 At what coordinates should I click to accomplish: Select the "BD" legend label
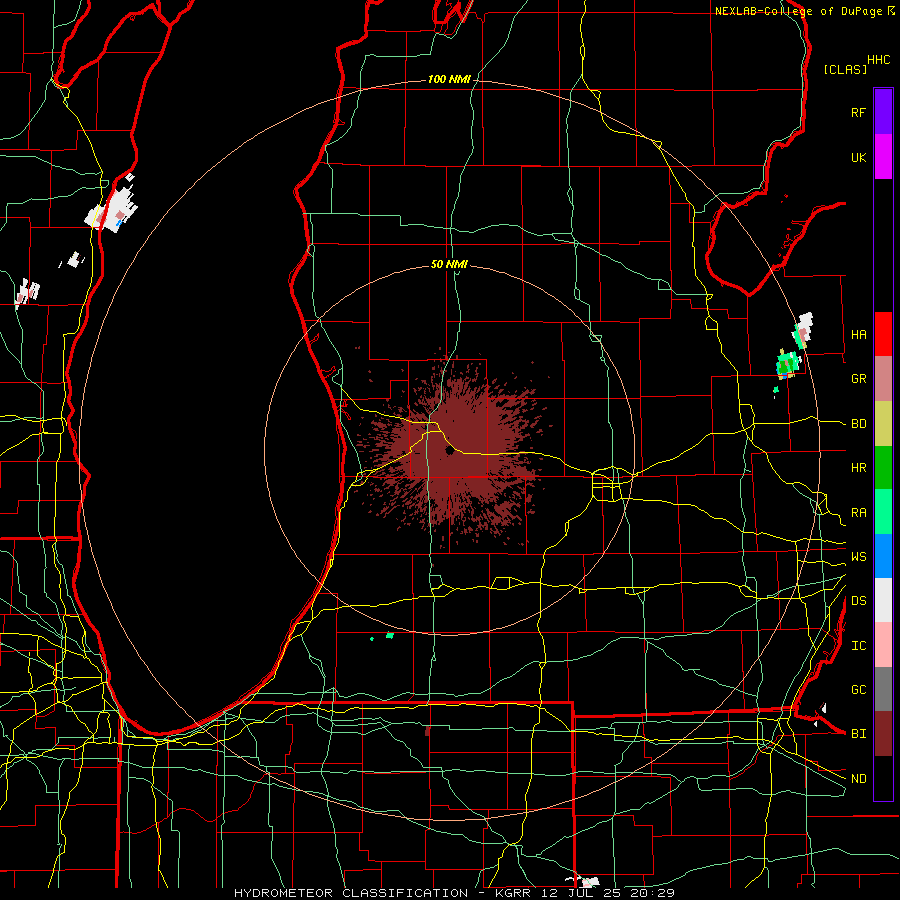tap(858, 424)
